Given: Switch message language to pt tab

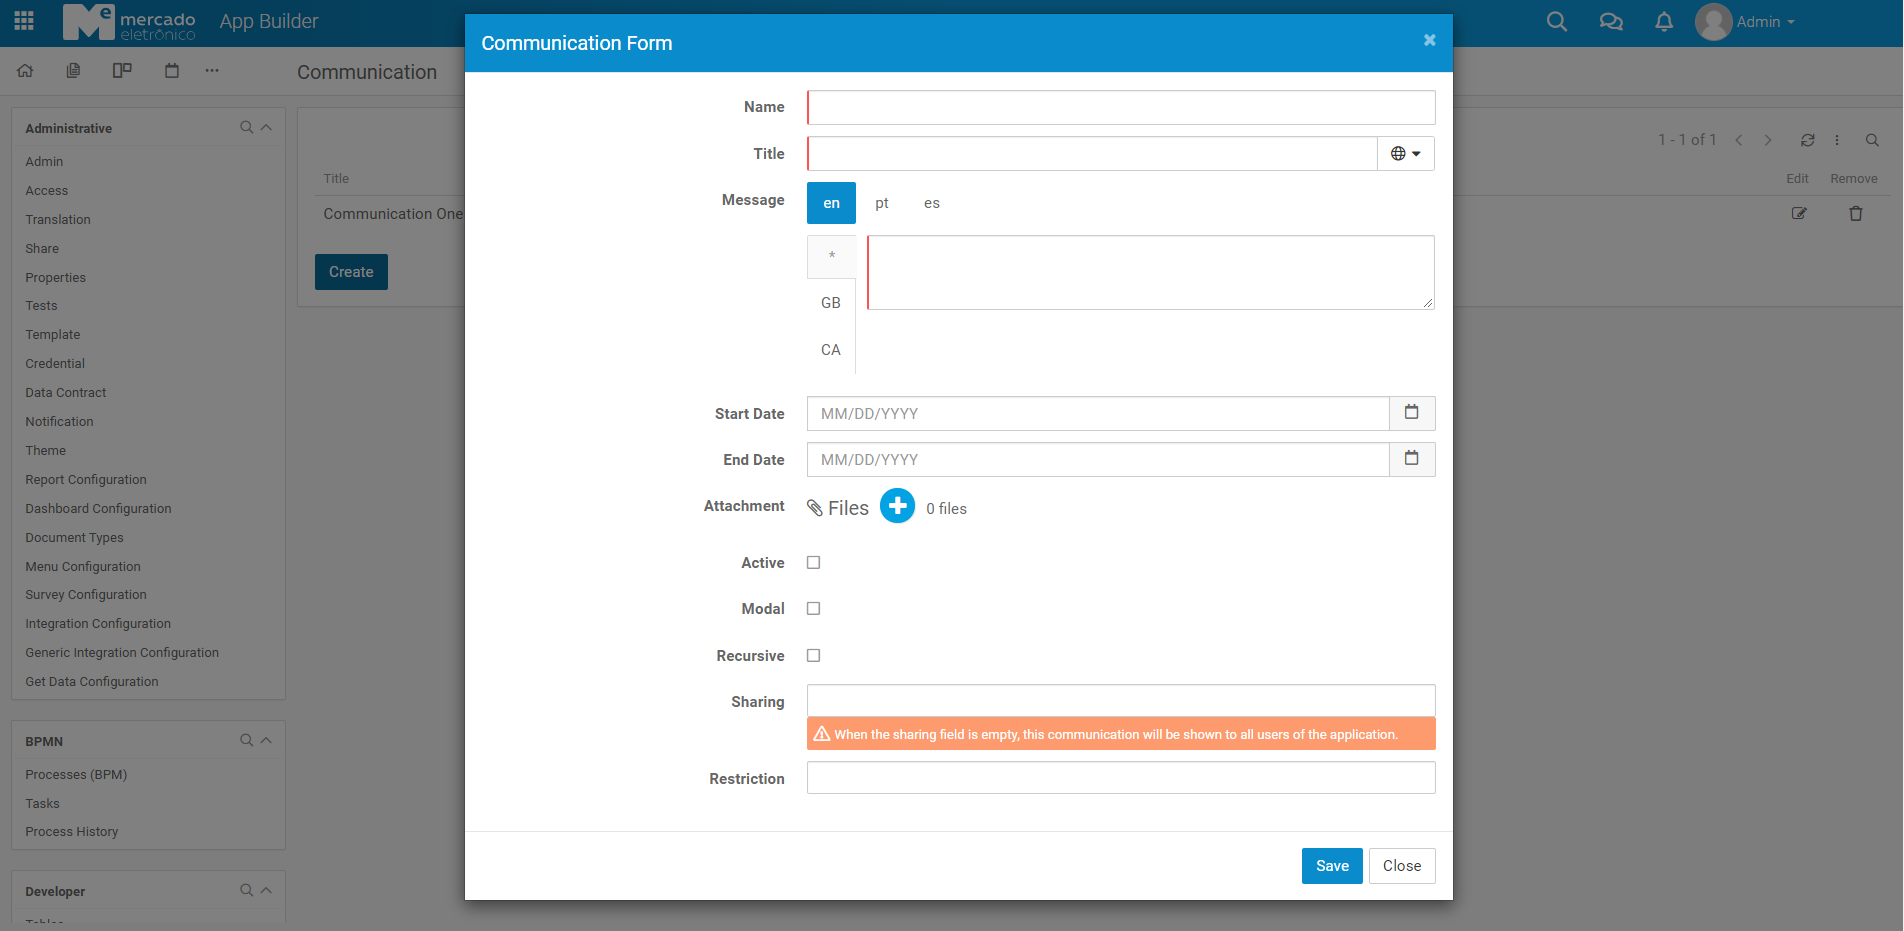Looking at the screenshot, I should pos(881,203).
